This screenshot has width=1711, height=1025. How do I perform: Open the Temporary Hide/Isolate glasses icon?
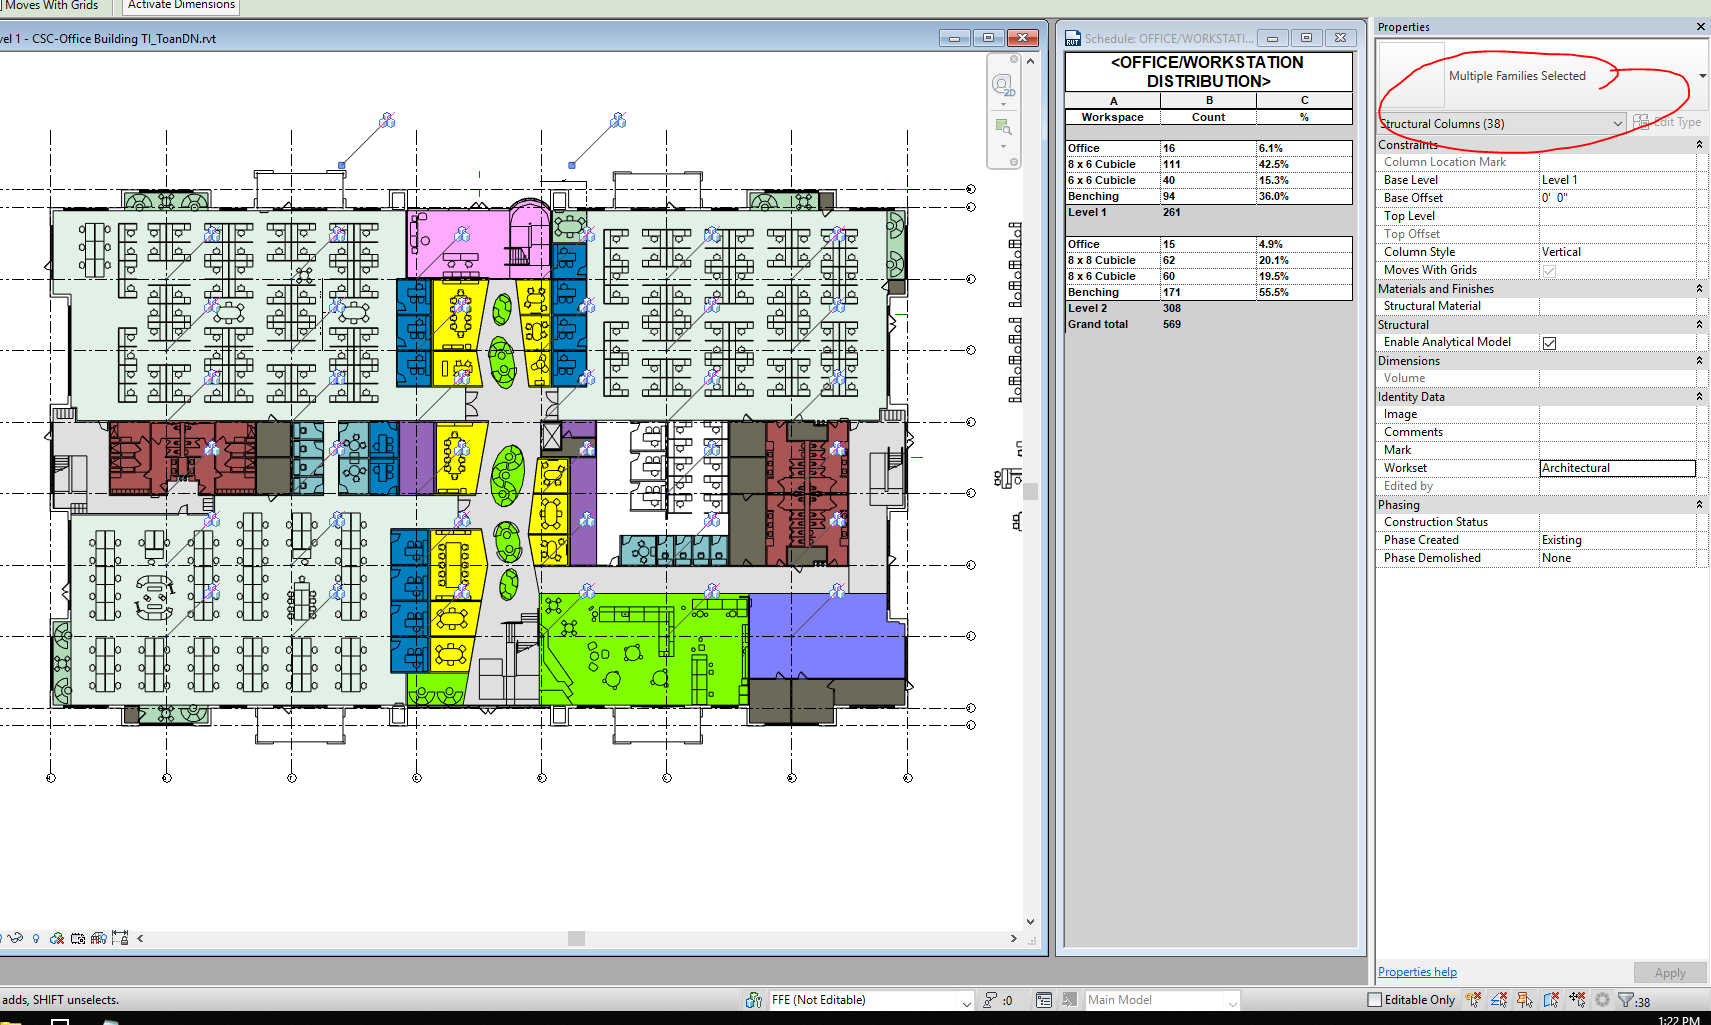[16, 939]
